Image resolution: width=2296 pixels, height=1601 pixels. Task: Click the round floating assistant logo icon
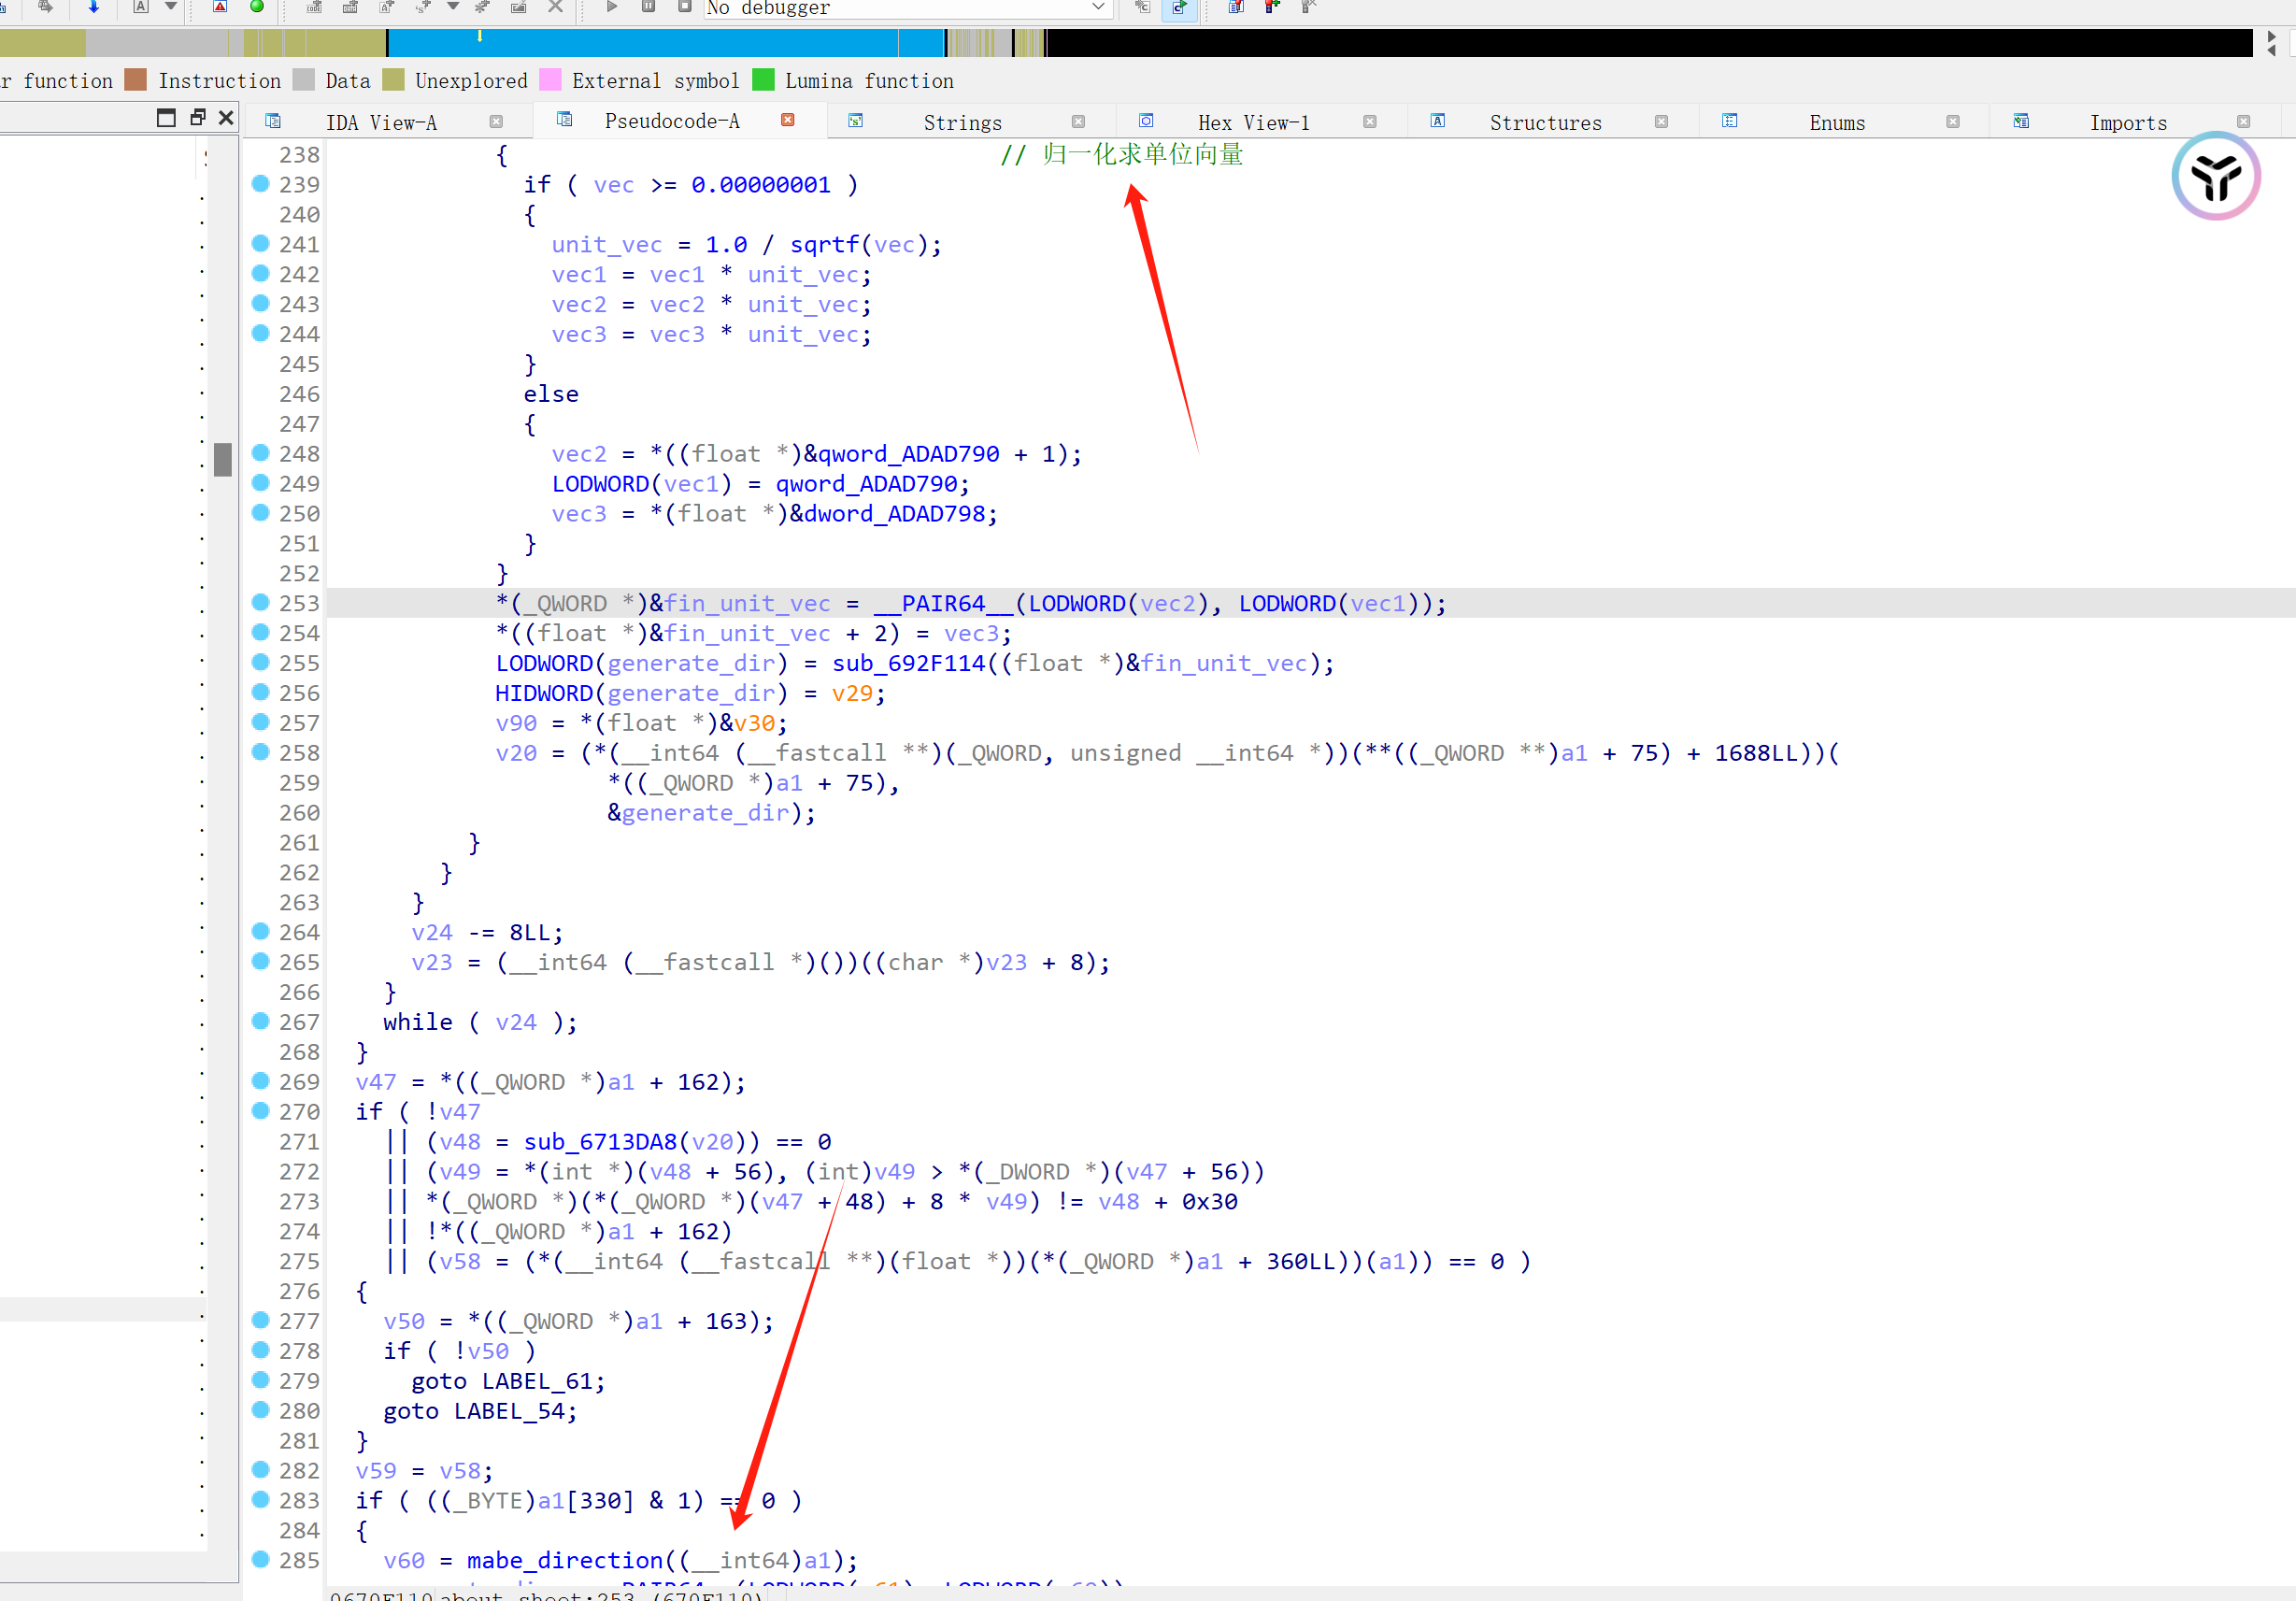coord(2215,177)
